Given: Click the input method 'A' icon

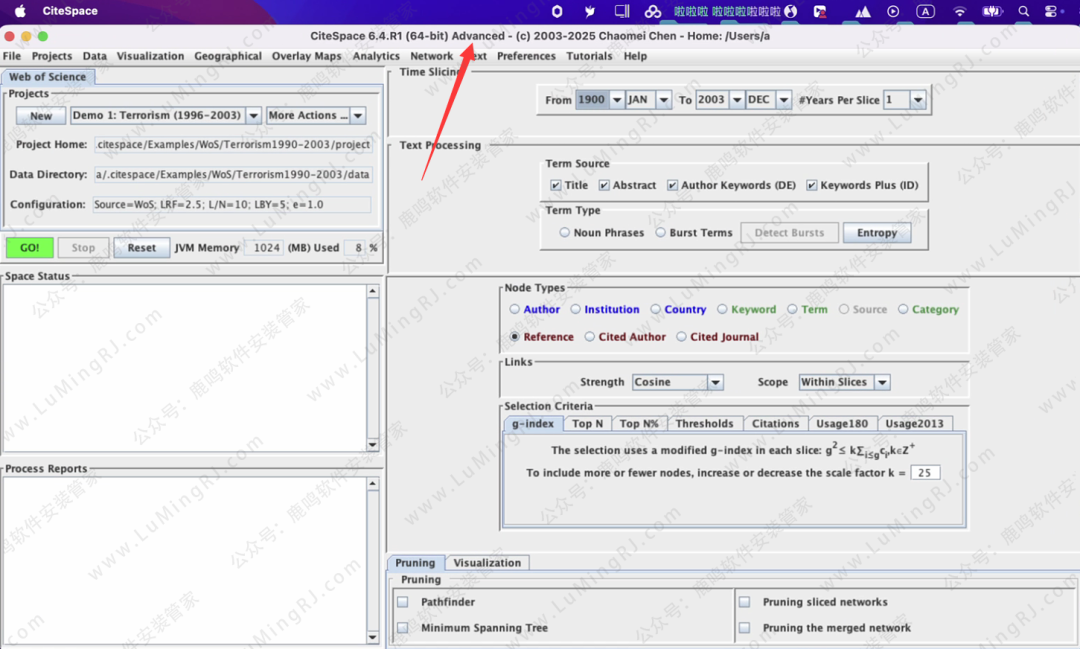Looking at the screenshot, I should [x=926, y=11].
